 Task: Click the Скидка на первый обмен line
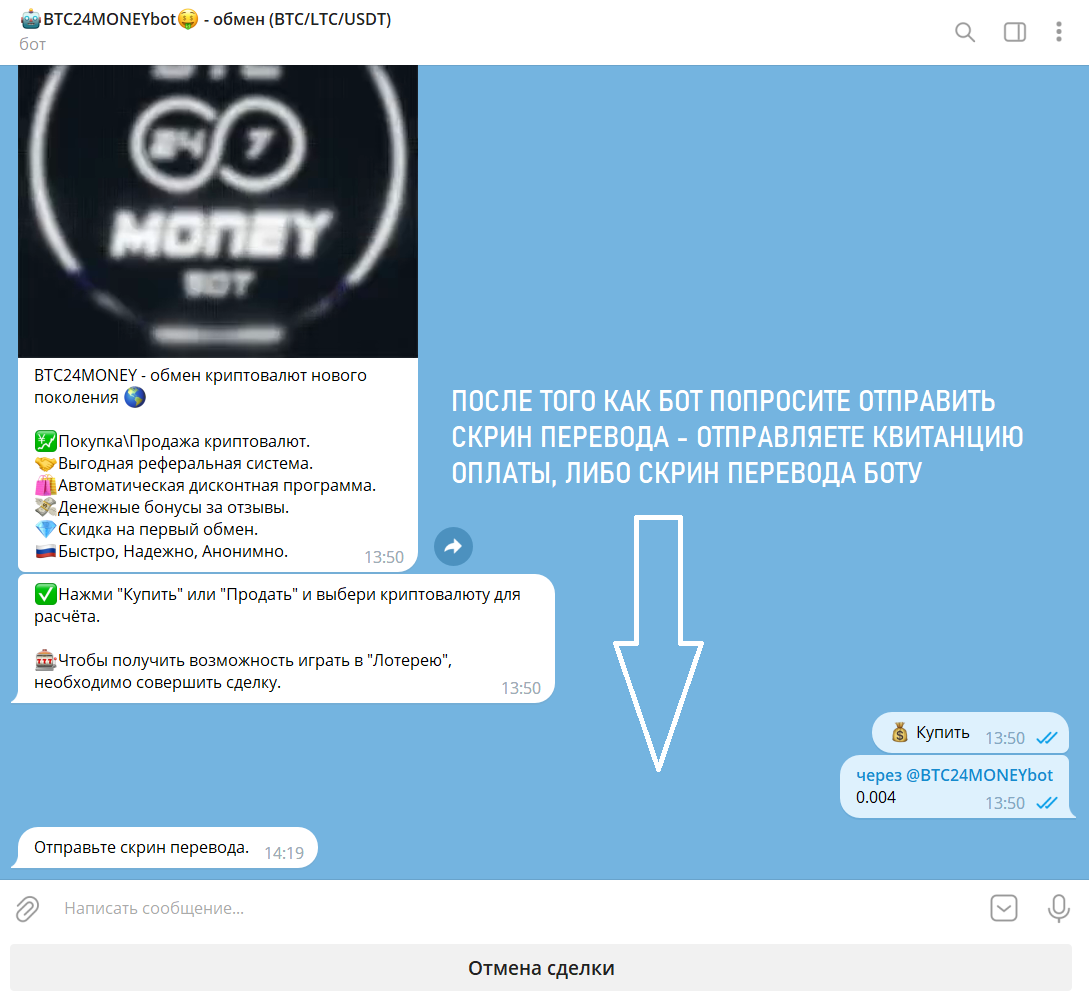tap(146, 529)
